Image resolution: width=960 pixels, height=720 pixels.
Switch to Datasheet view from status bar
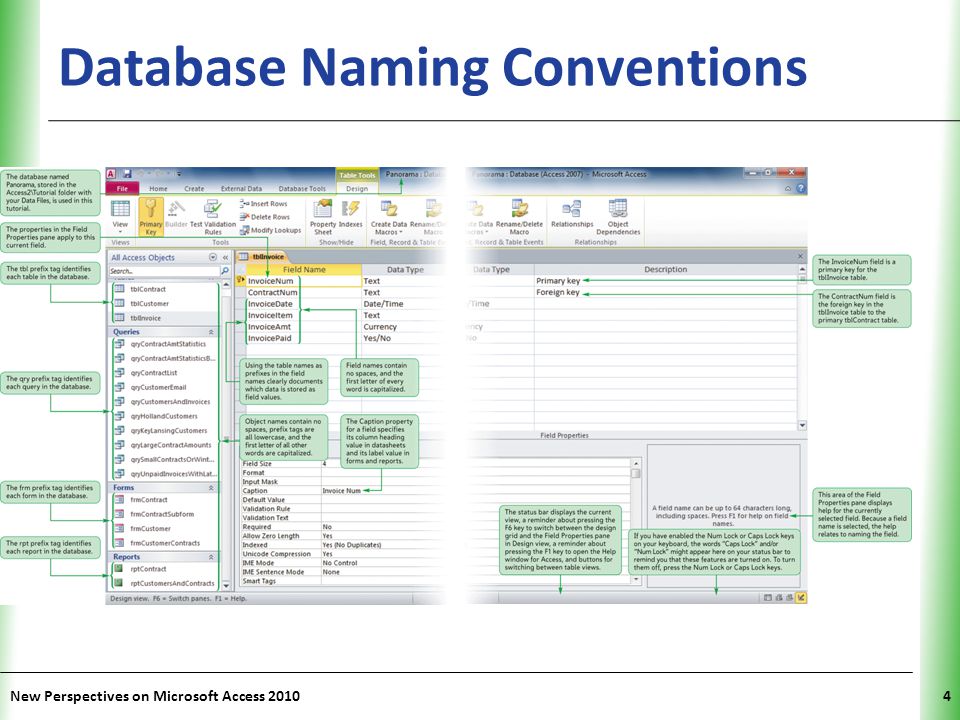(x=768, y=598)
